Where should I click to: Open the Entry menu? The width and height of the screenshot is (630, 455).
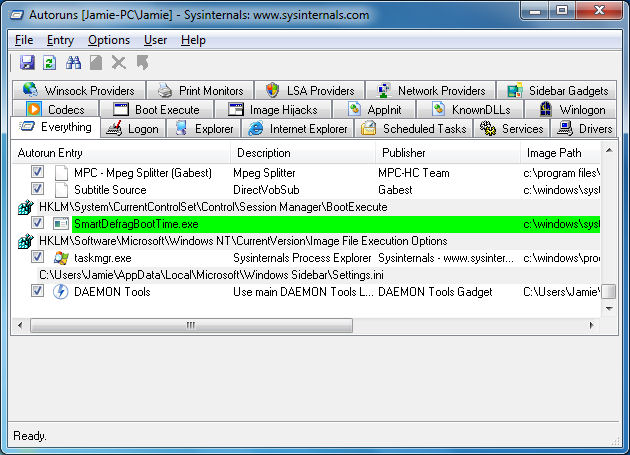60,40
